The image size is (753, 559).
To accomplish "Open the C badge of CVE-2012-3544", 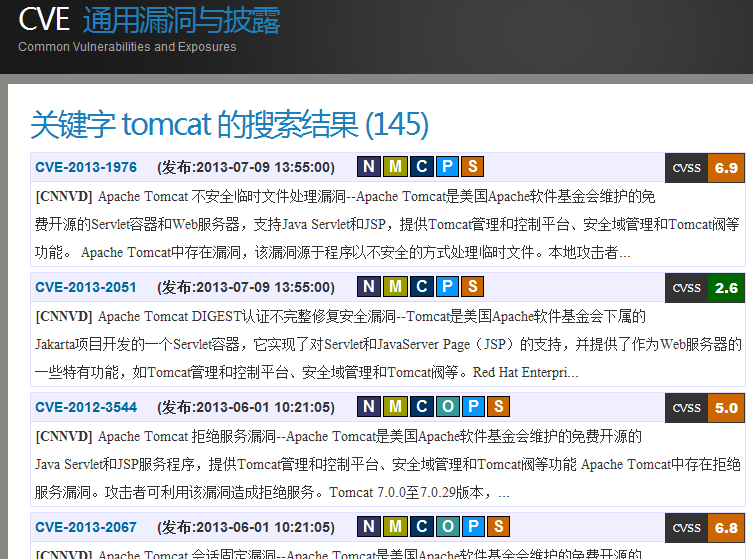I will coord(422,407).
